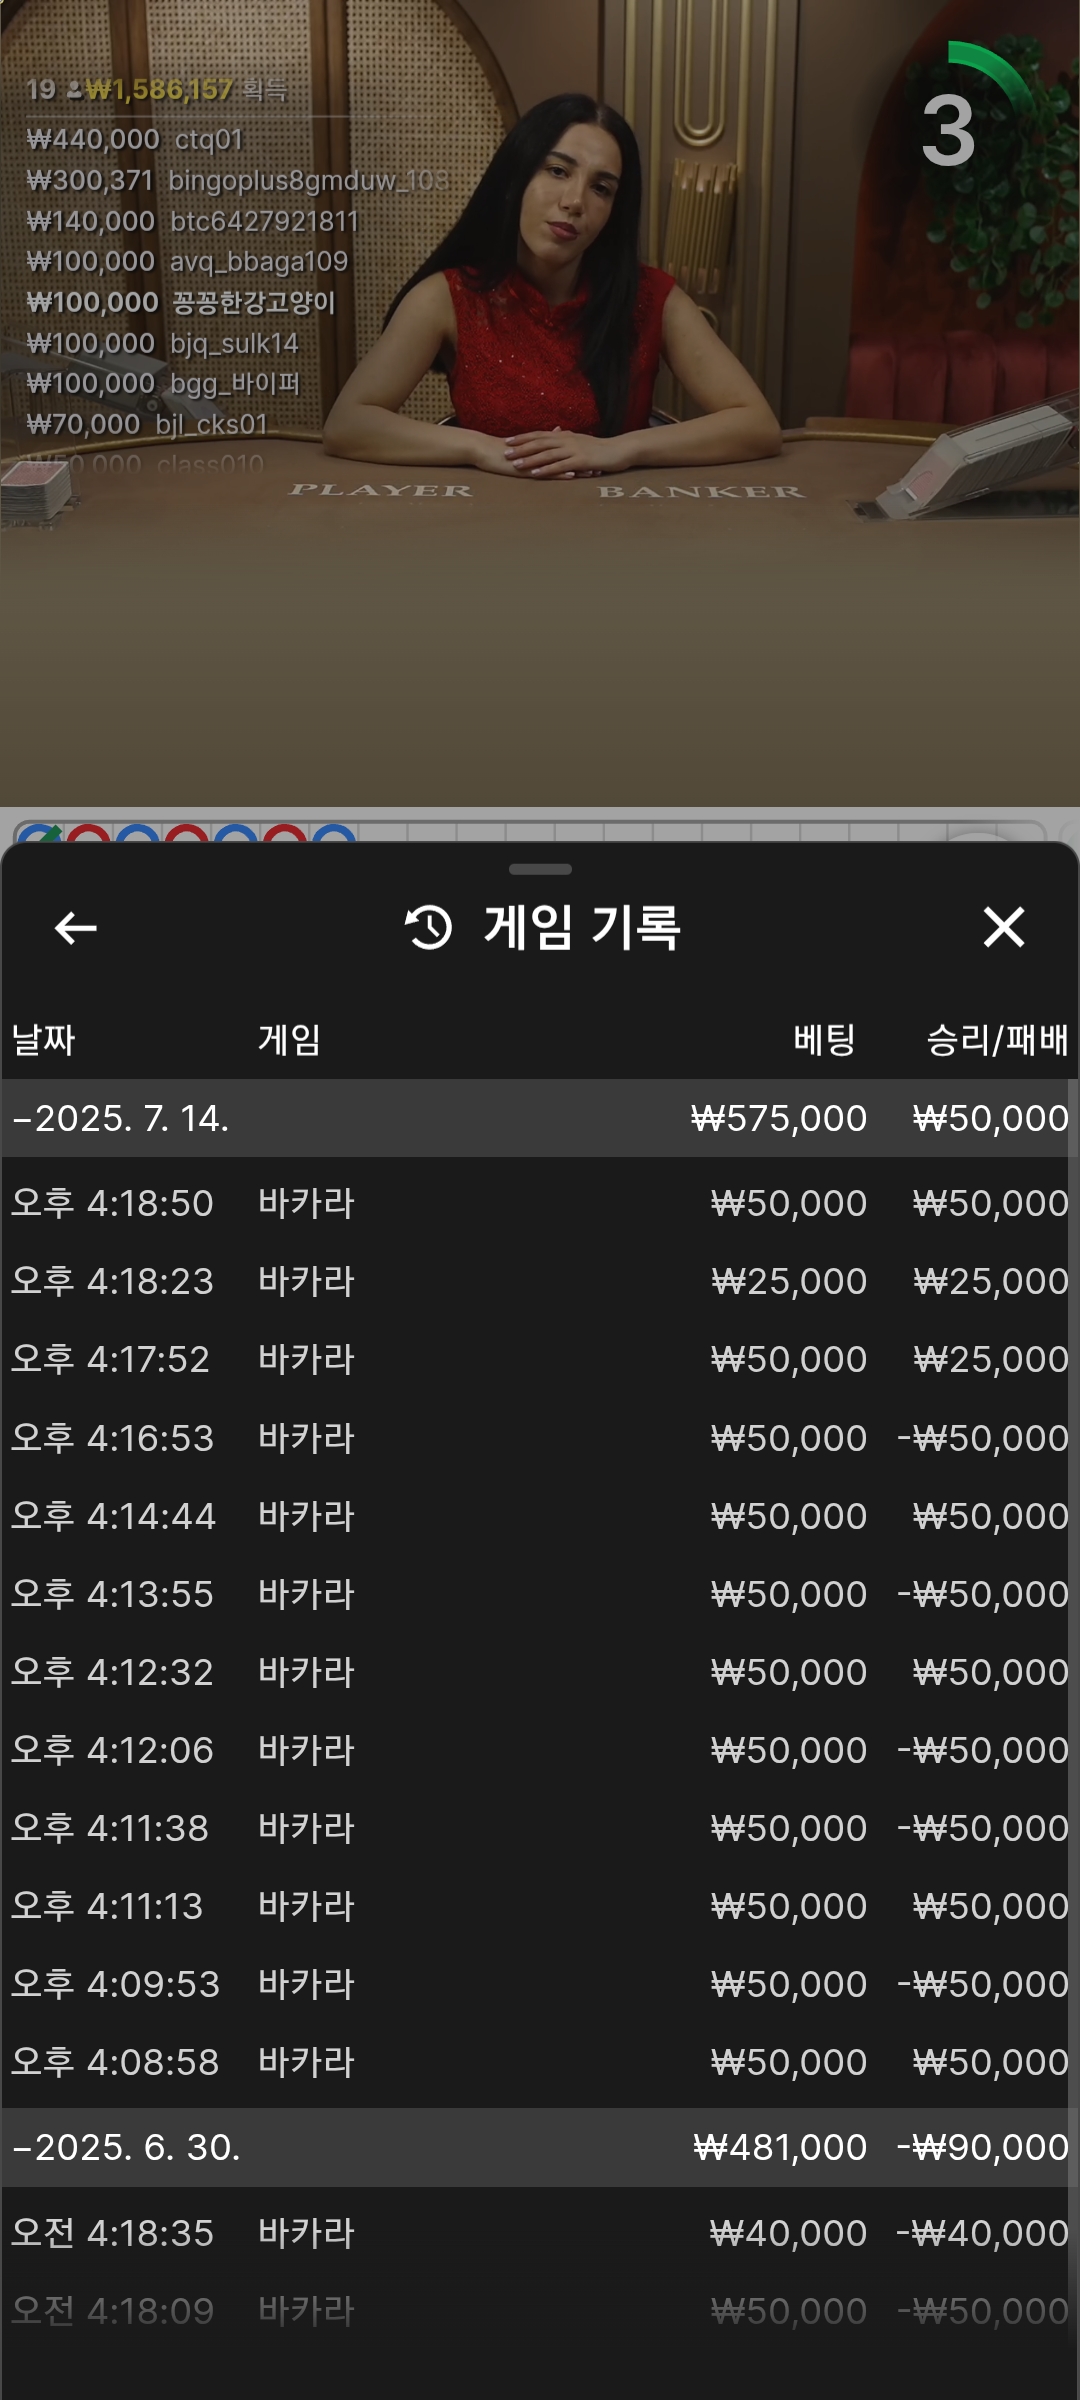Open the 오후 4:18:23 baccarat record
1080x2400 pixels.
[540, 1280]
